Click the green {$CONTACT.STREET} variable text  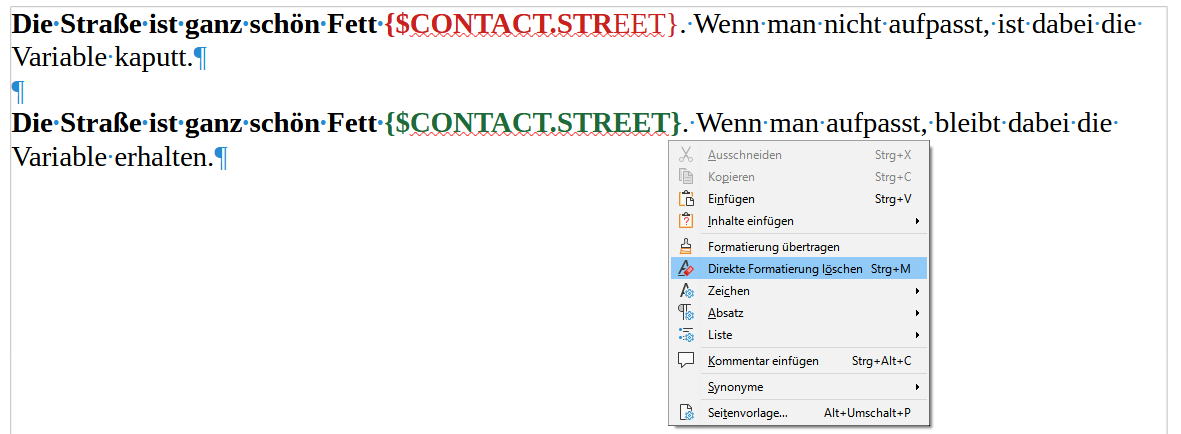click(x=532, y=123)
